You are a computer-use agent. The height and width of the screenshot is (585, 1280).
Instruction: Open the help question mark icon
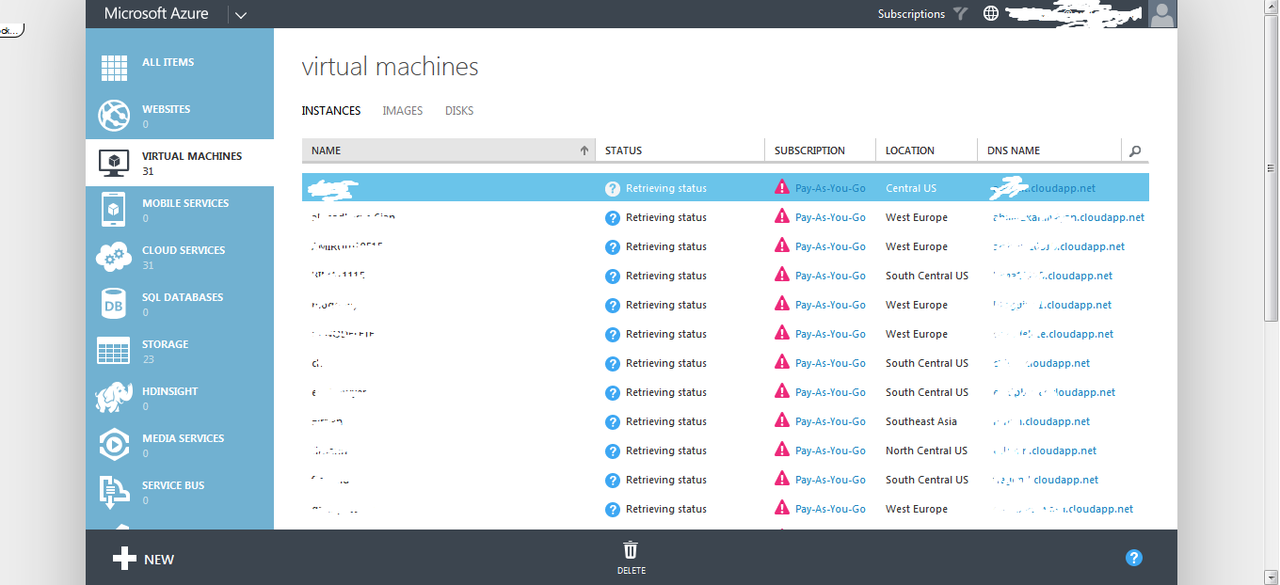click(x=1134, y=558)
